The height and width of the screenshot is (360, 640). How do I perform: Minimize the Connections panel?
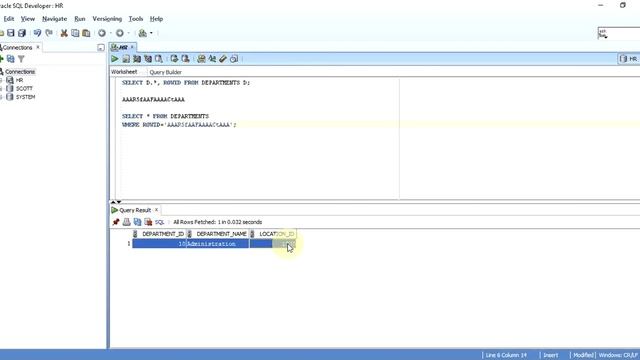coord(101,48)
